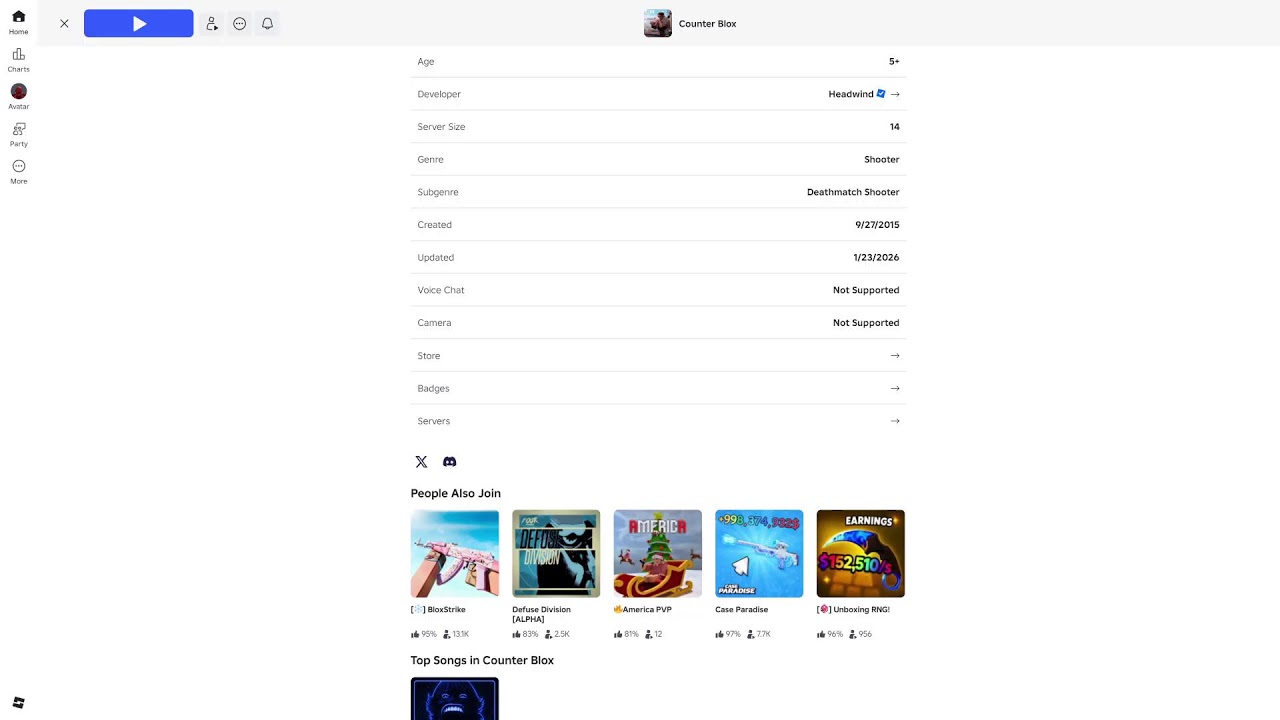Click the 13.1K player count under BloxStrike
Screen dimensions: 1280x720
point(456,634)
